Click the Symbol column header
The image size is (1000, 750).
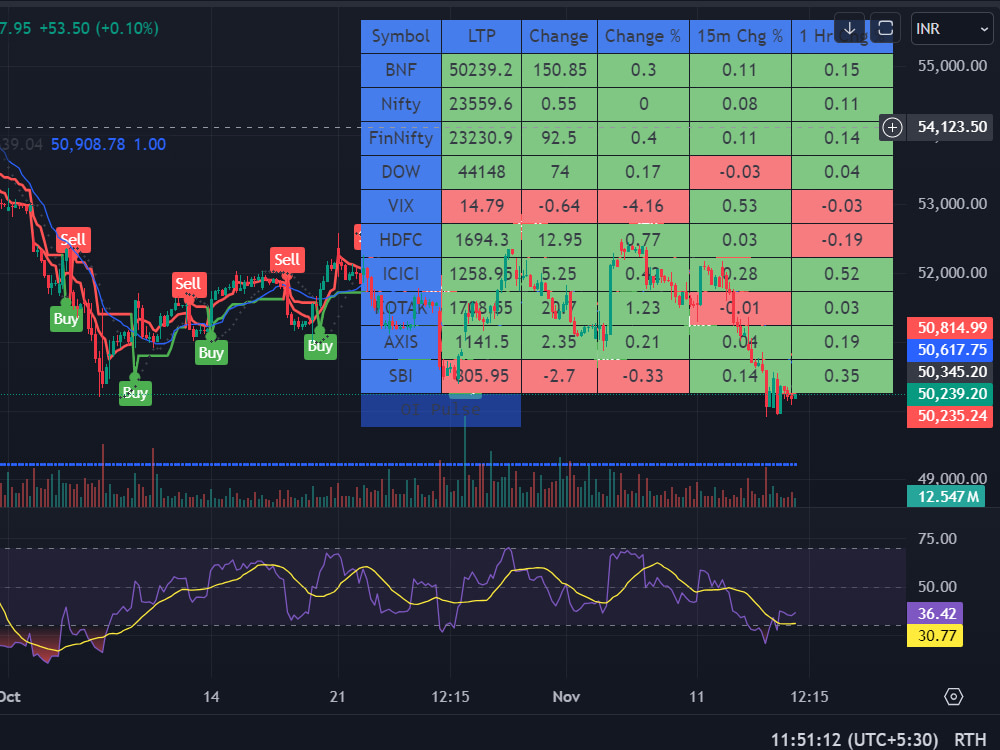coord(401,36)
